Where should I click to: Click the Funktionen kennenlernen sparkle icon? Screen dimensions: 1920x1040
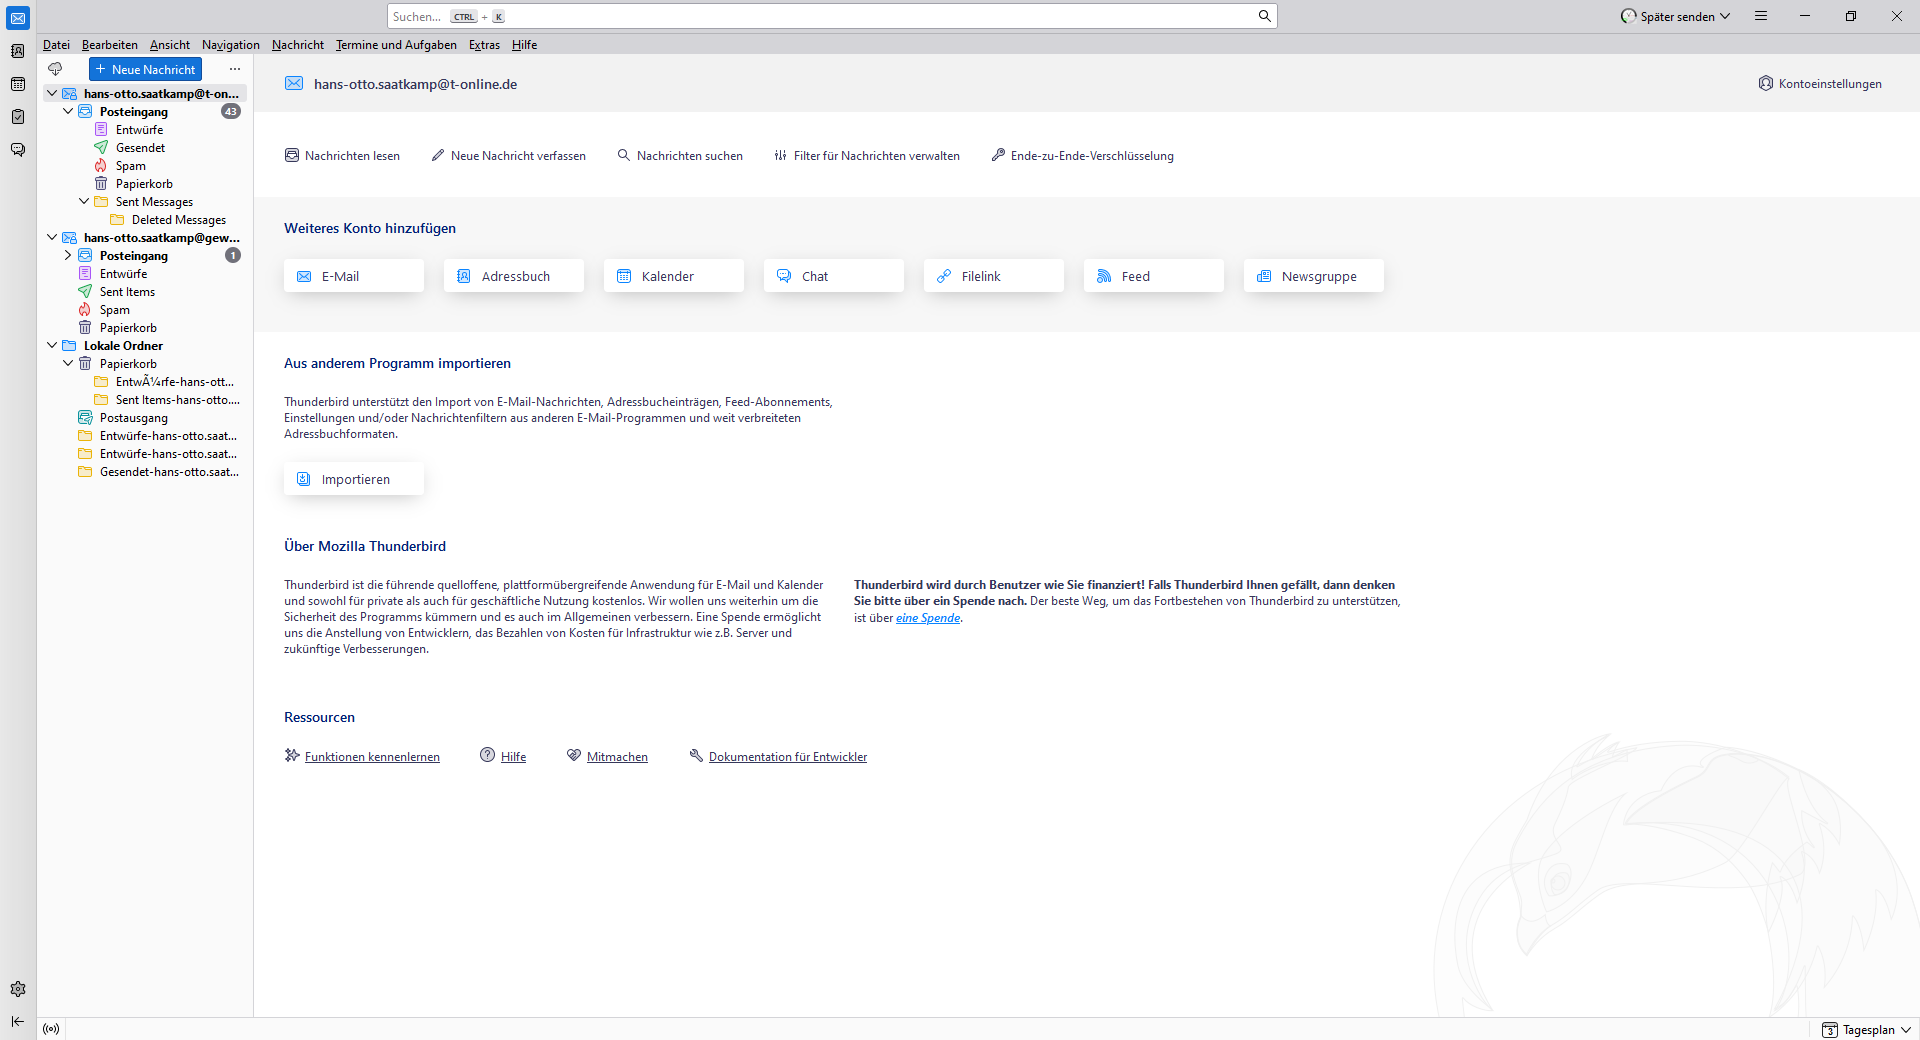[292, 756]
